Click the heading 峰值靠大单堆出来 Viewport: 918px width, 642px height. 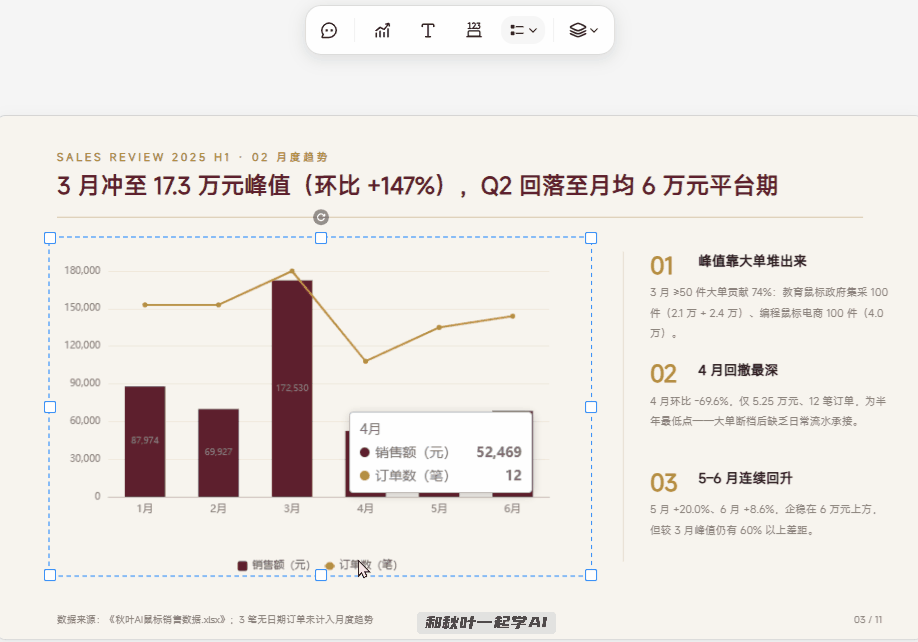752,262
